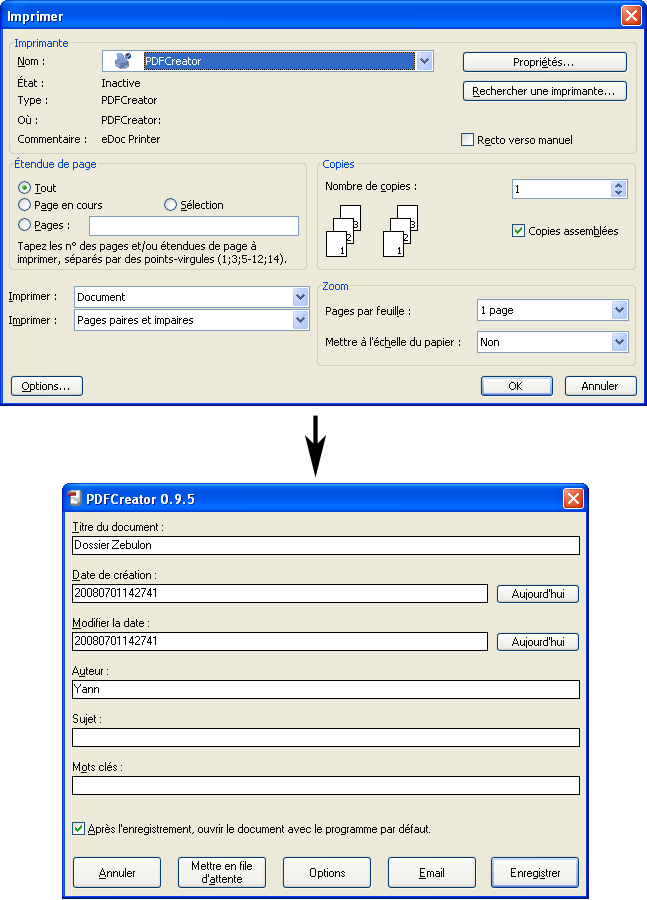Close the PDFCreator 0.9.5 window
Image resolution: width=647 pixels, height=900 pixels.
574,498
